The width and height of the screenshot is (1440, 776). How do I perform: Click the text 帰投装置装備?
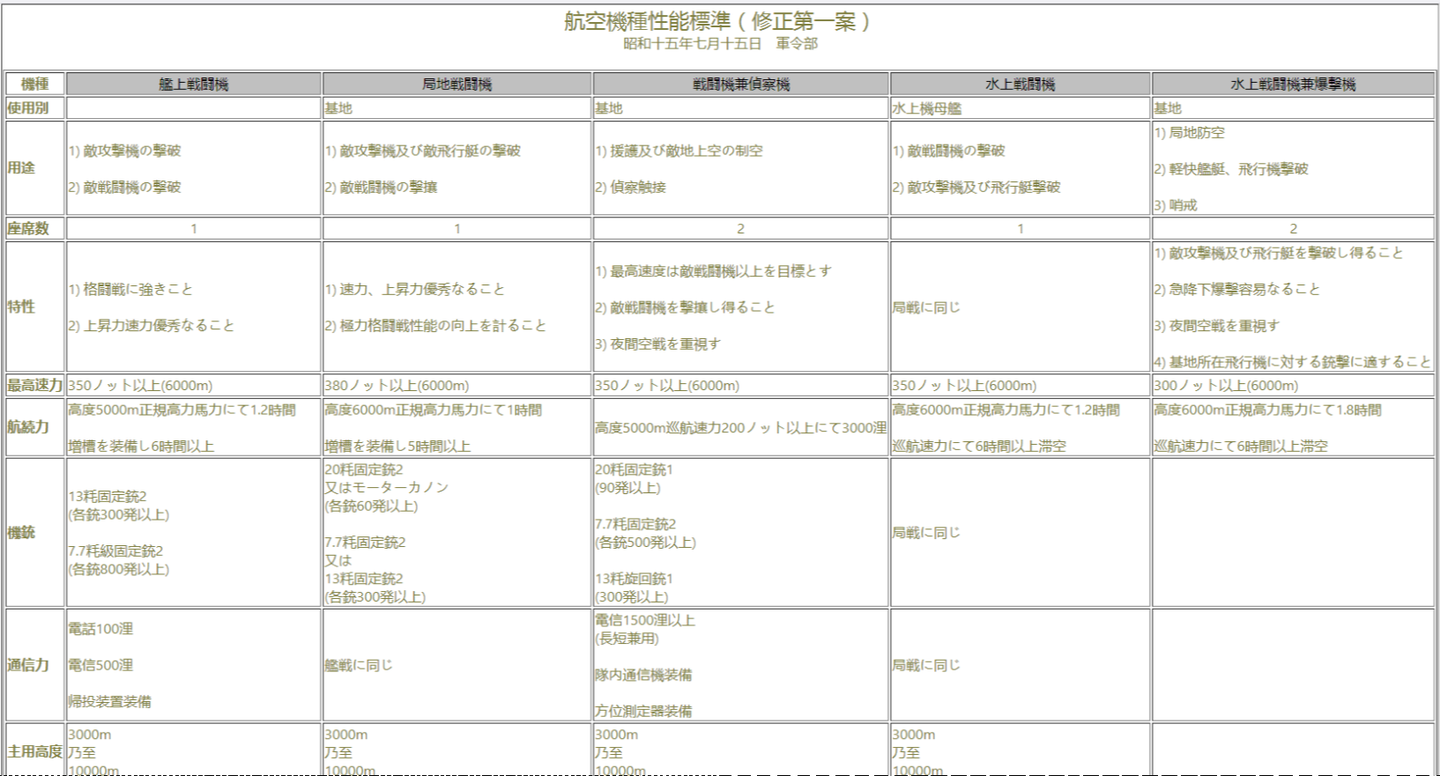(x=109, y=702)
